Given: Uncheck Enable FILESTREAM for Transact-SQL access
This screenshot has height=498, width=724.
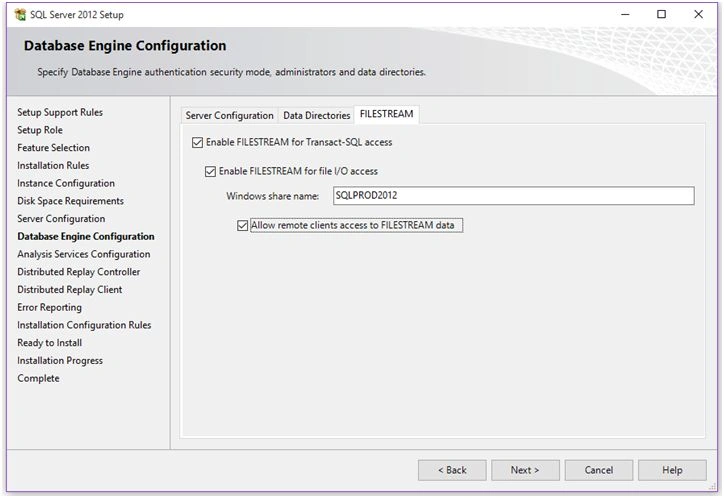Looking at the screenshot, I should 197,143.
